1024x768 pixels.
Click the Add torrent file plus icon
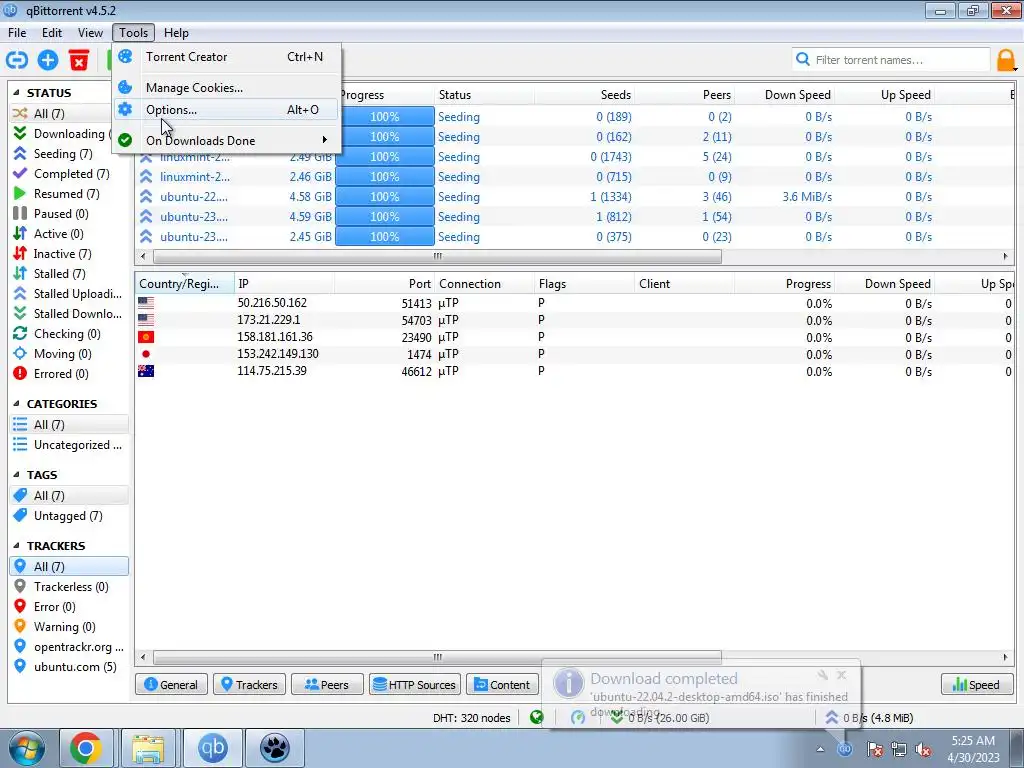click(48, 60)
